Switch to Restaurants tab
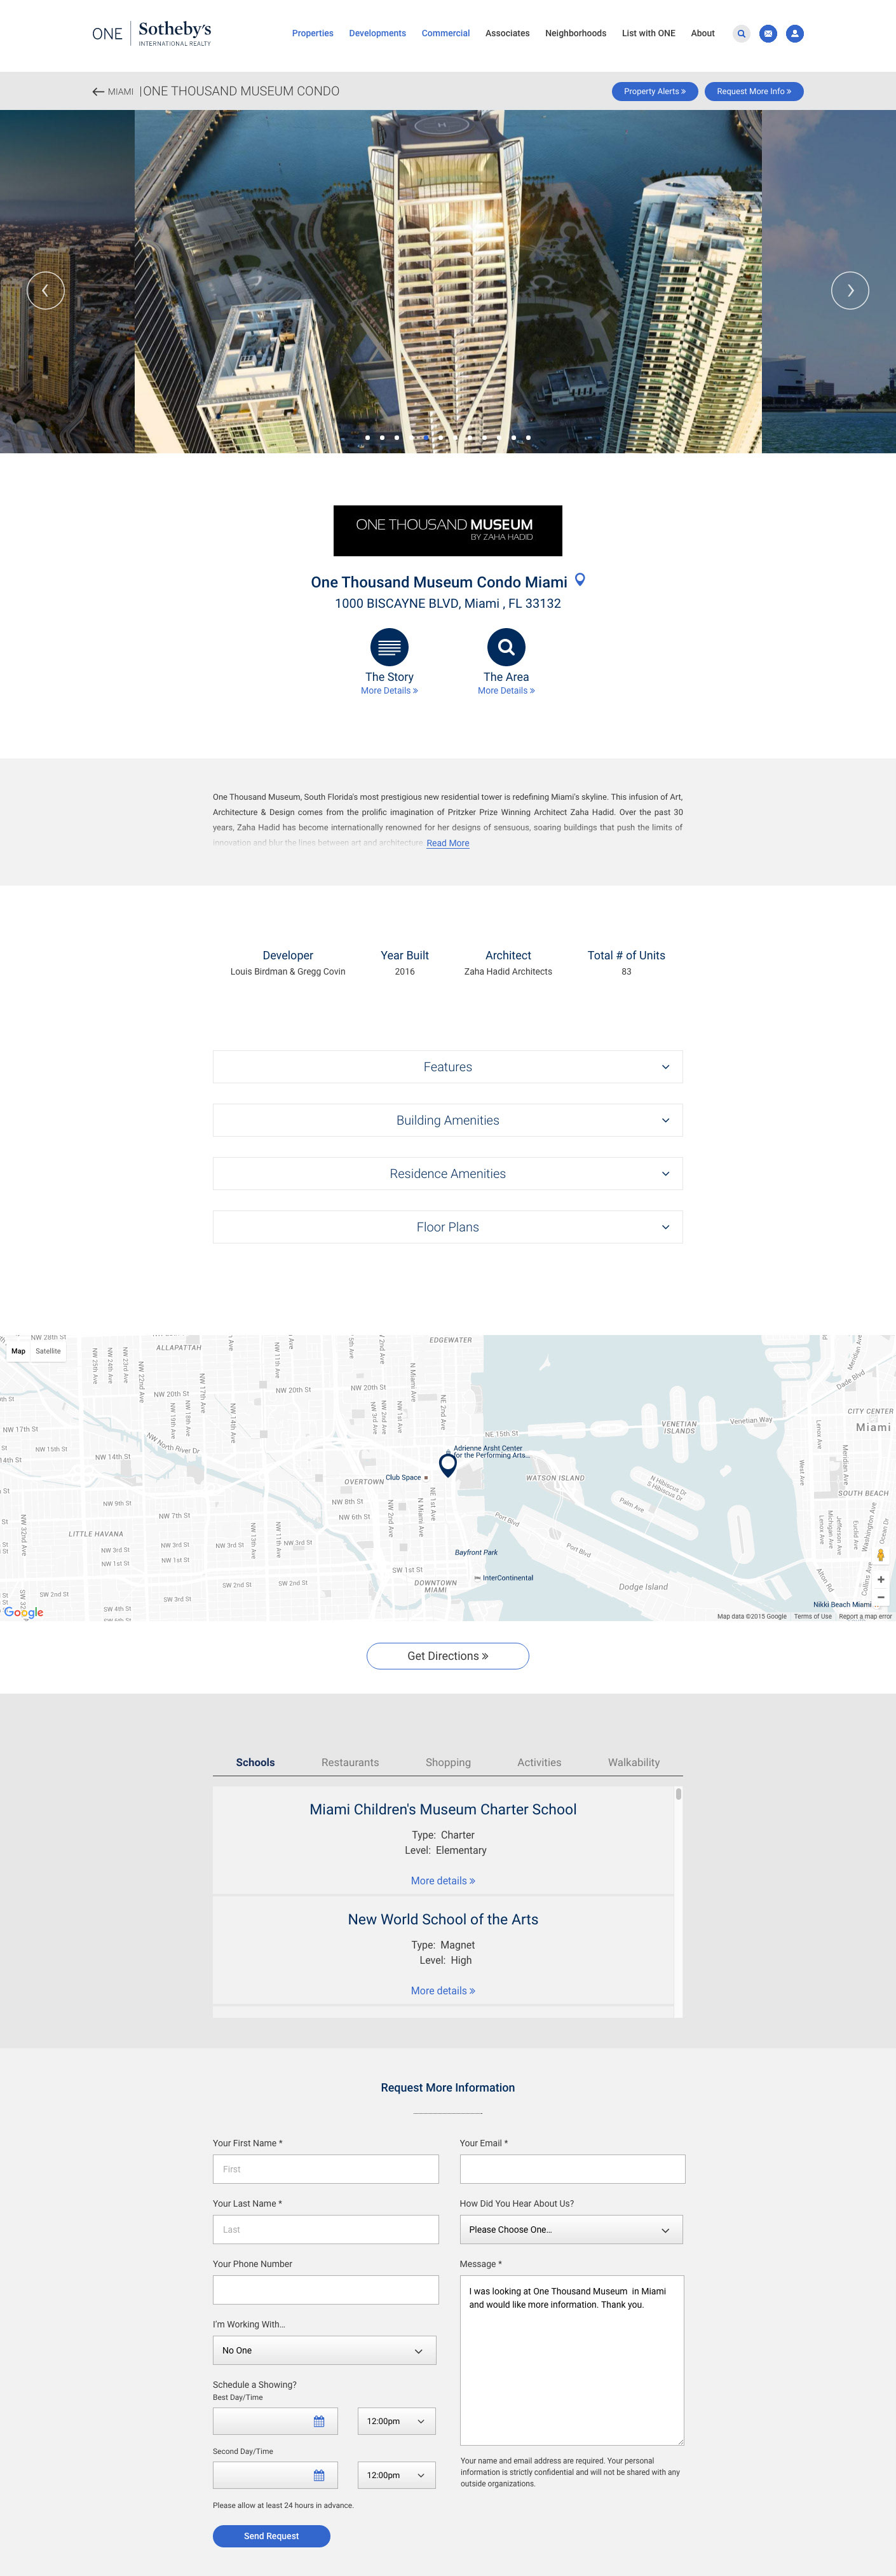 [x=350, y=1762]
